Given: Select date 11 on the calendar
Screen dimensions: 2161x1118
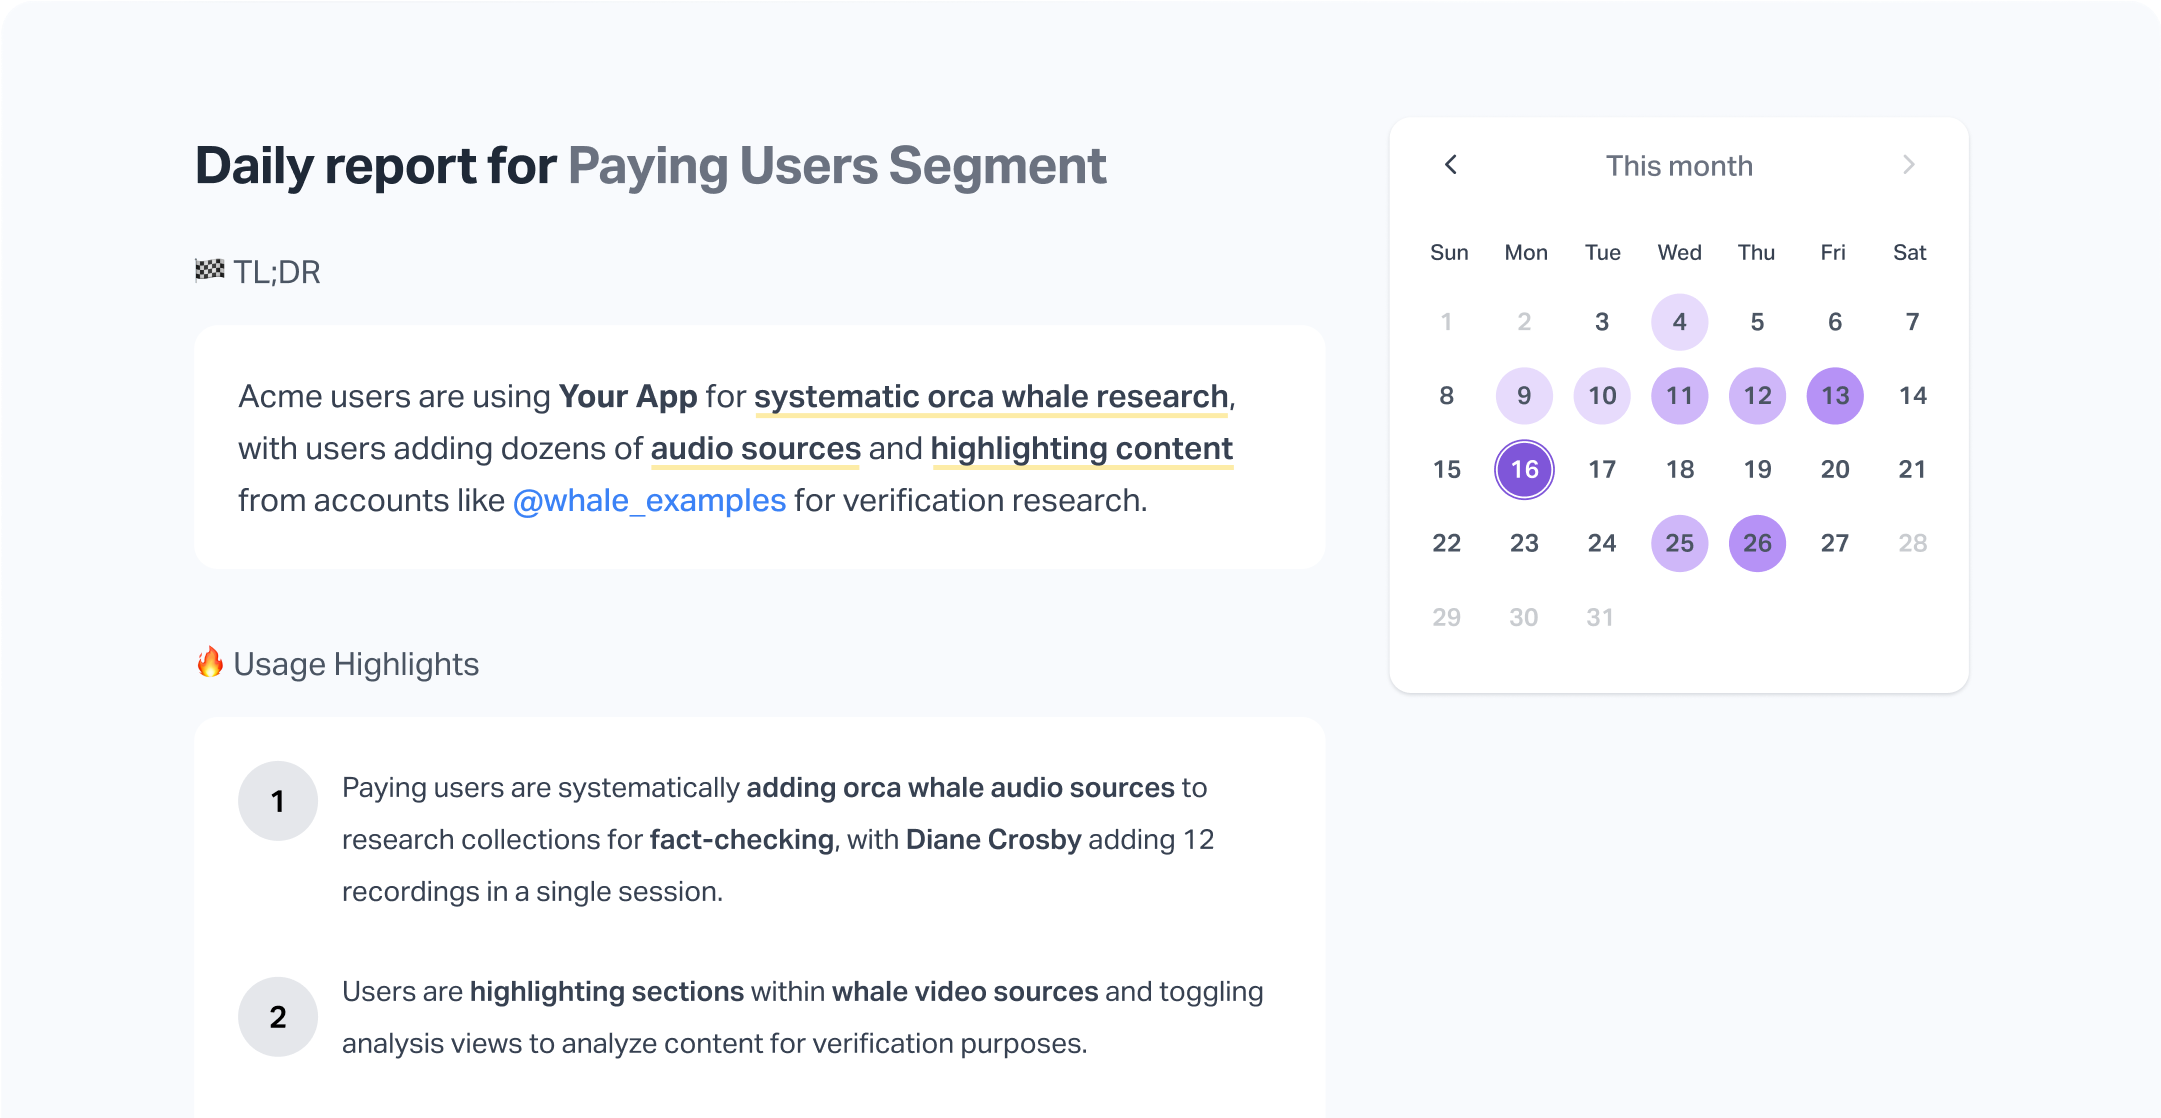Looking at the screenshot, I should (1679, 395).
